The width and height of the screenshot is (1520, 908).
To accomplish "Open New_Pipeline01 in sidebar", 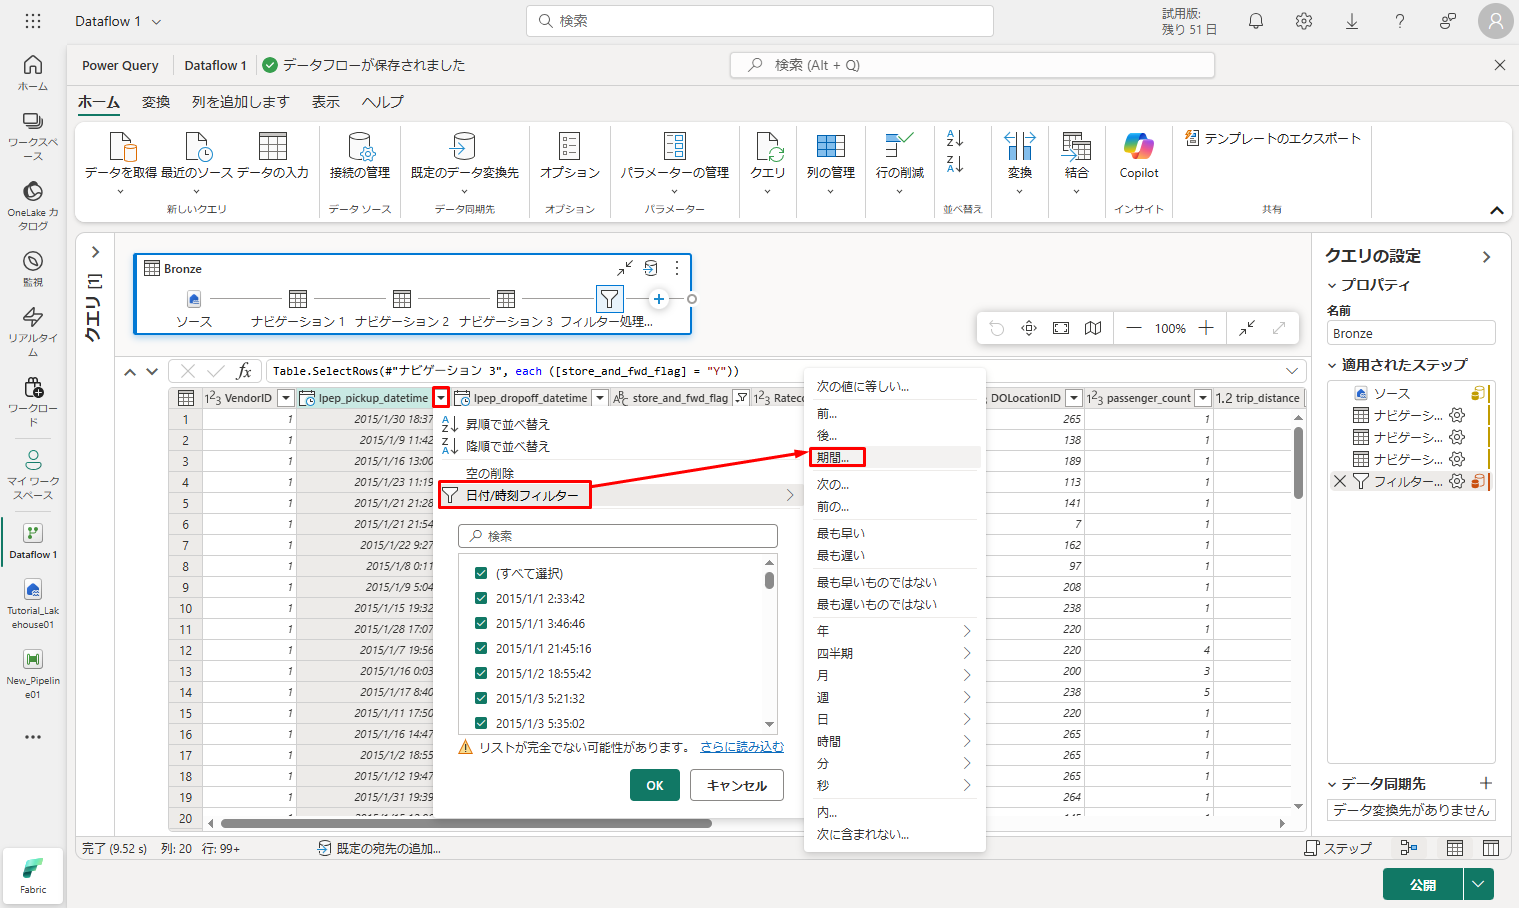I will [x=33, y=674].
